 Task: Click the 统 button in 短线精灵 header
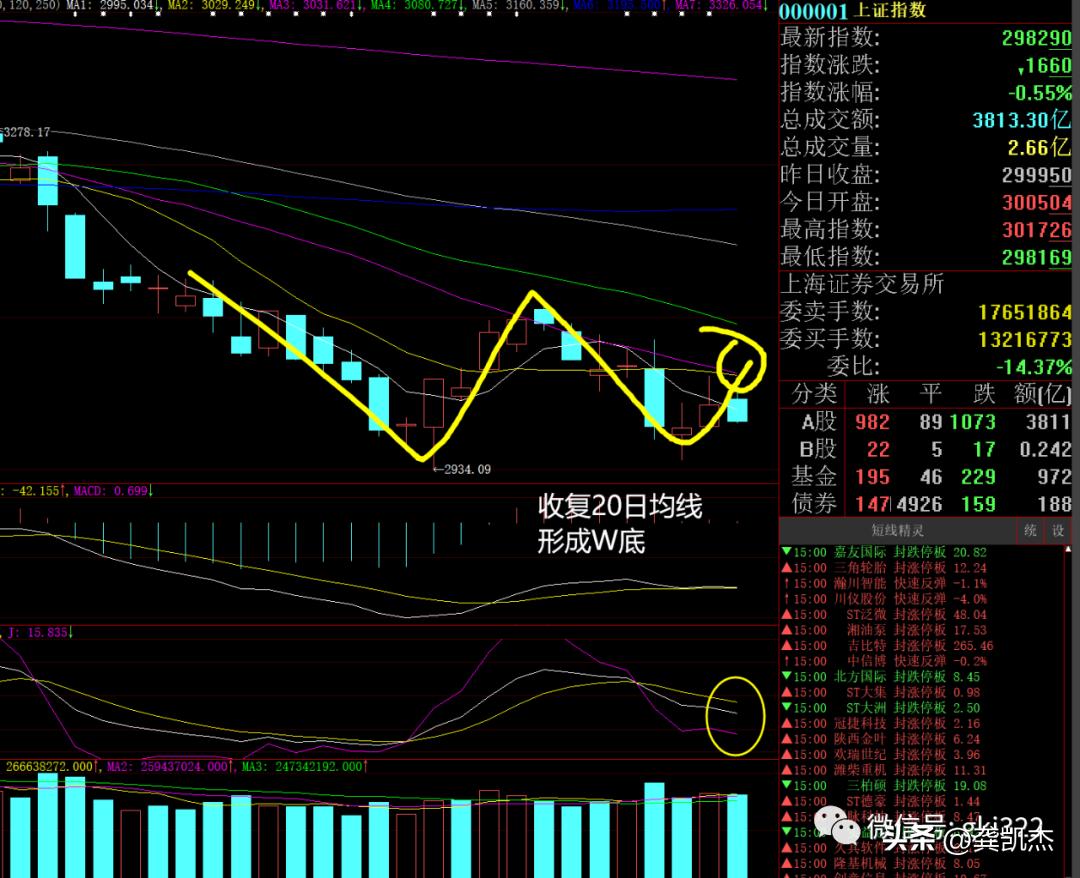coord(1031,531)
